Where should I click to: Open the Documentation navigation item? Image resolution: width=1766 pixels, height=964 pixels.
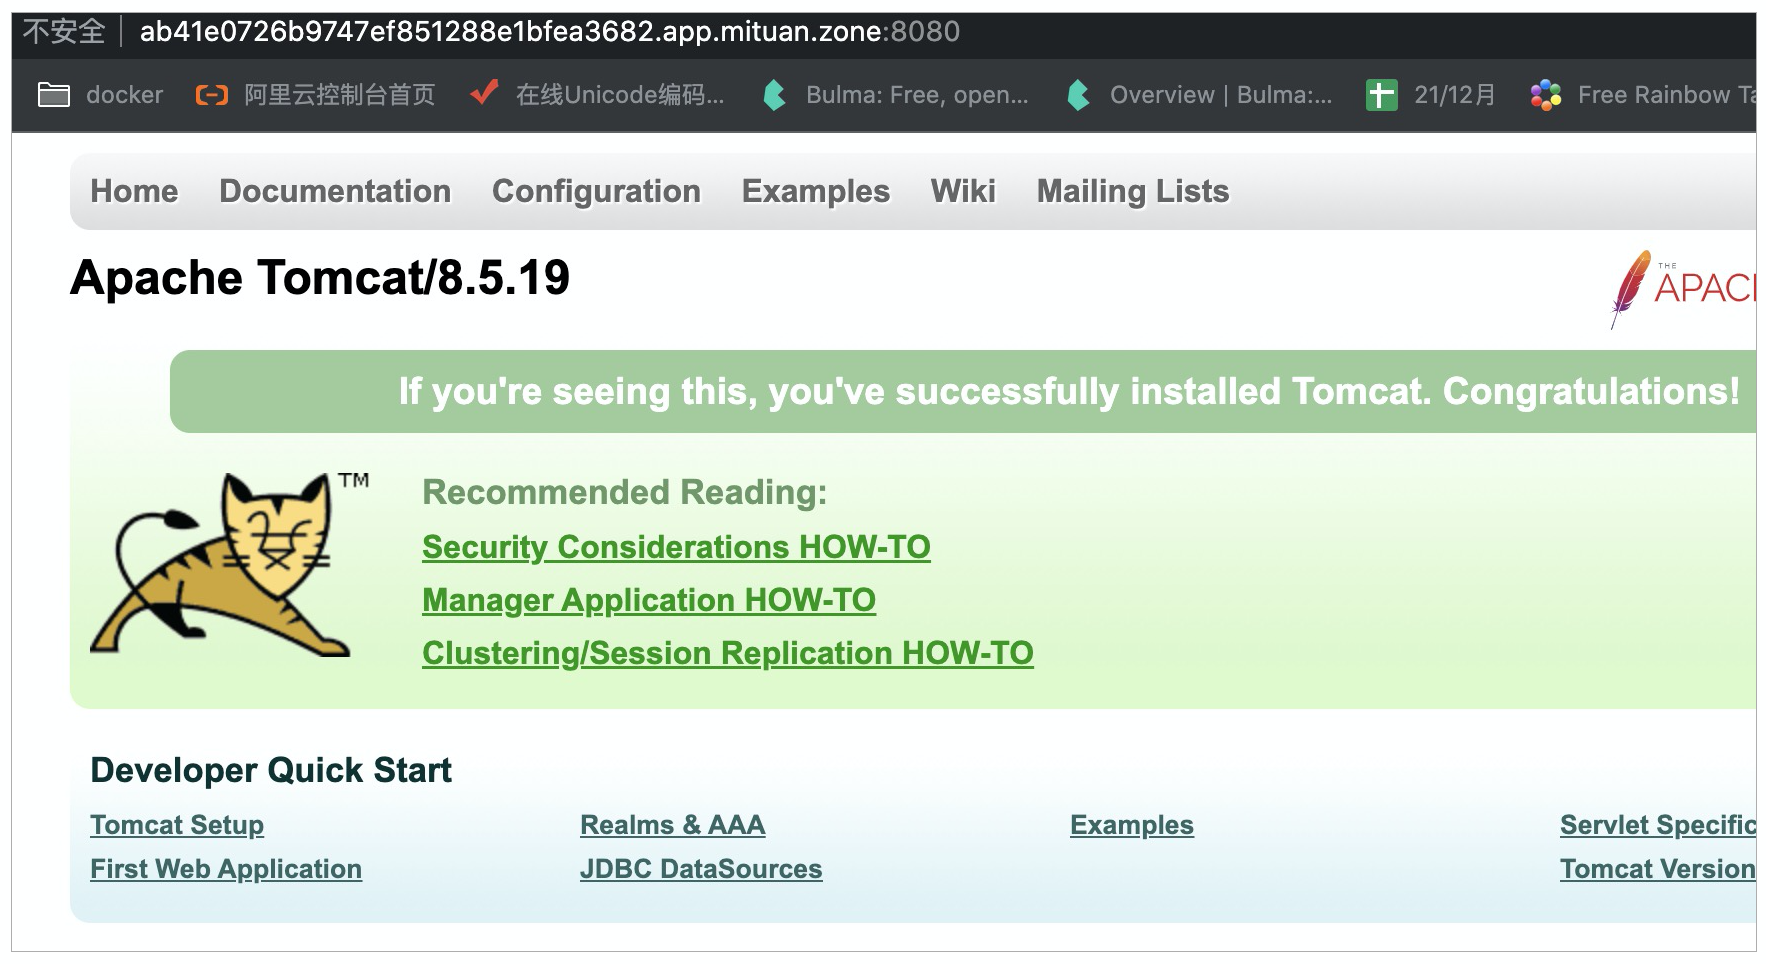click(x=335, y=191)
